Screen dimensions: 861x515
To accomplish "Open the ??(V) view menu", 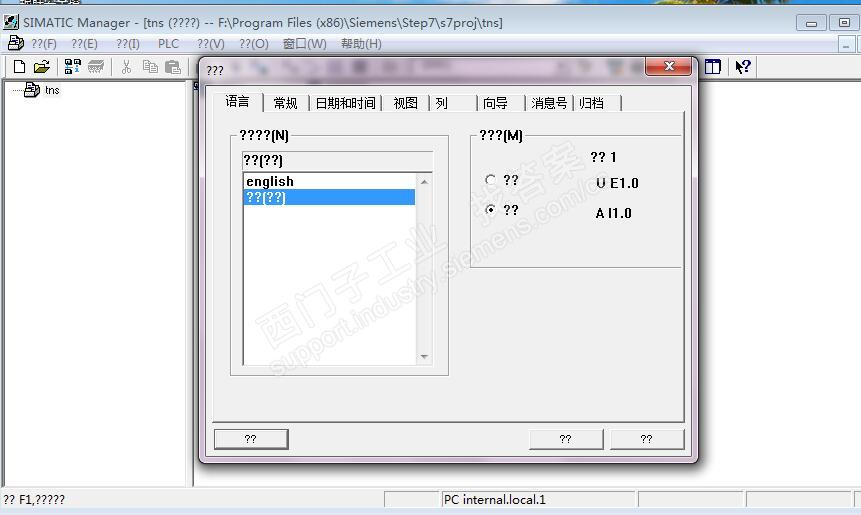I will 210,43.
